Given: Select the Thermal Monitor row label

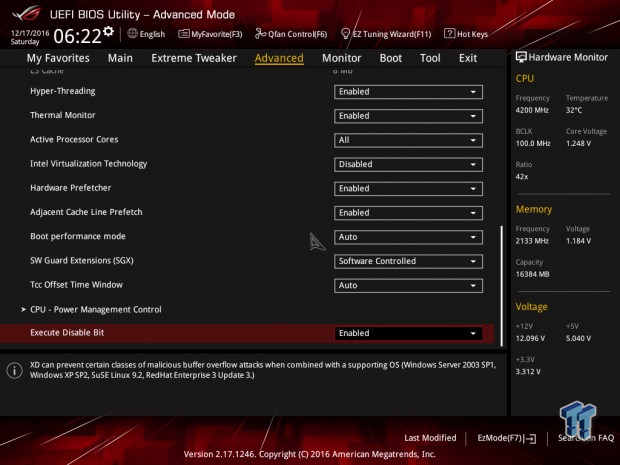Looking at the screenshot, I should [x=62, y=115].
